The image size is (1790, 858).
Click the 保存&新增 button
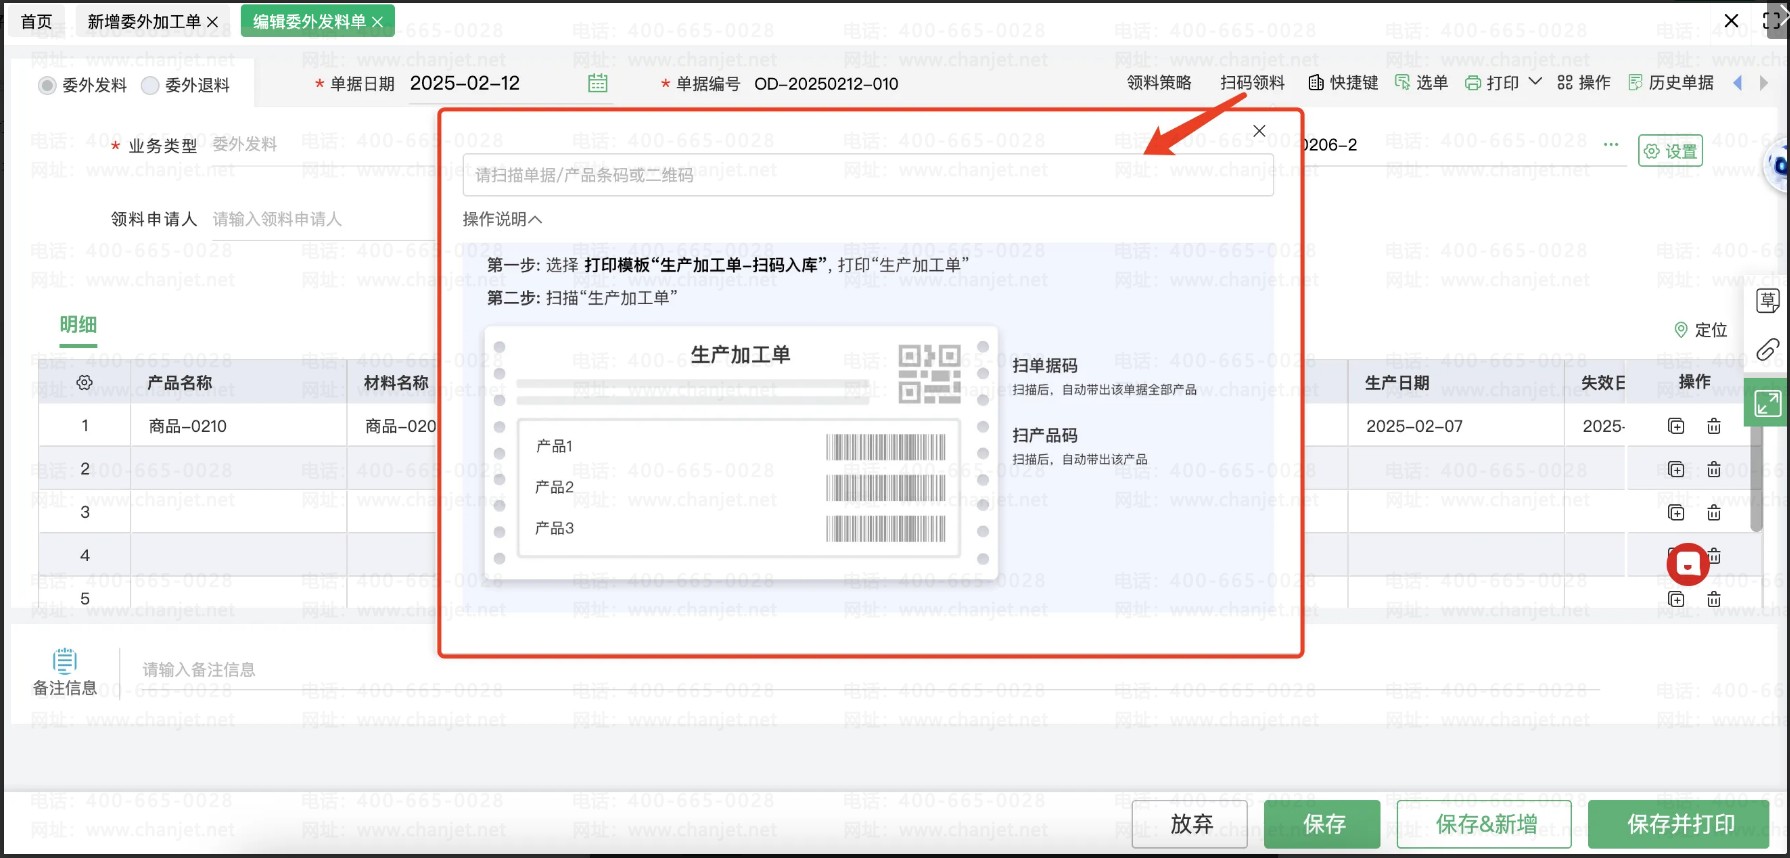click(1484, 824)
